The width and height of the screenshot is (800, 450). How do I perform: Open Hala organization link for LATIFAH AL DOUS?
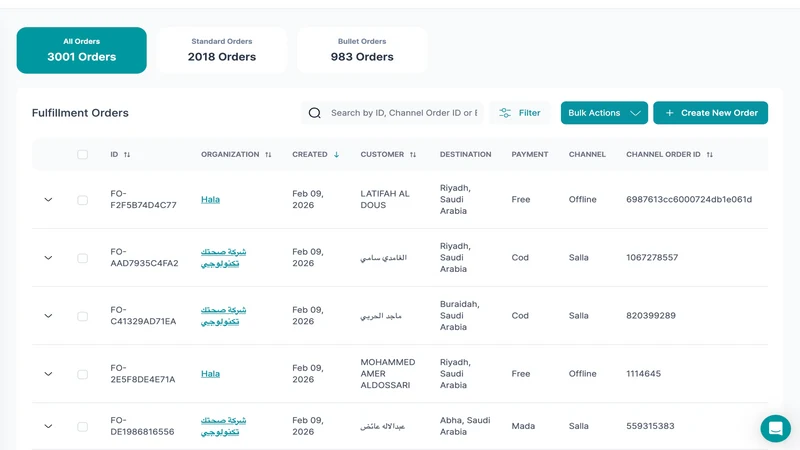[210, 199]
